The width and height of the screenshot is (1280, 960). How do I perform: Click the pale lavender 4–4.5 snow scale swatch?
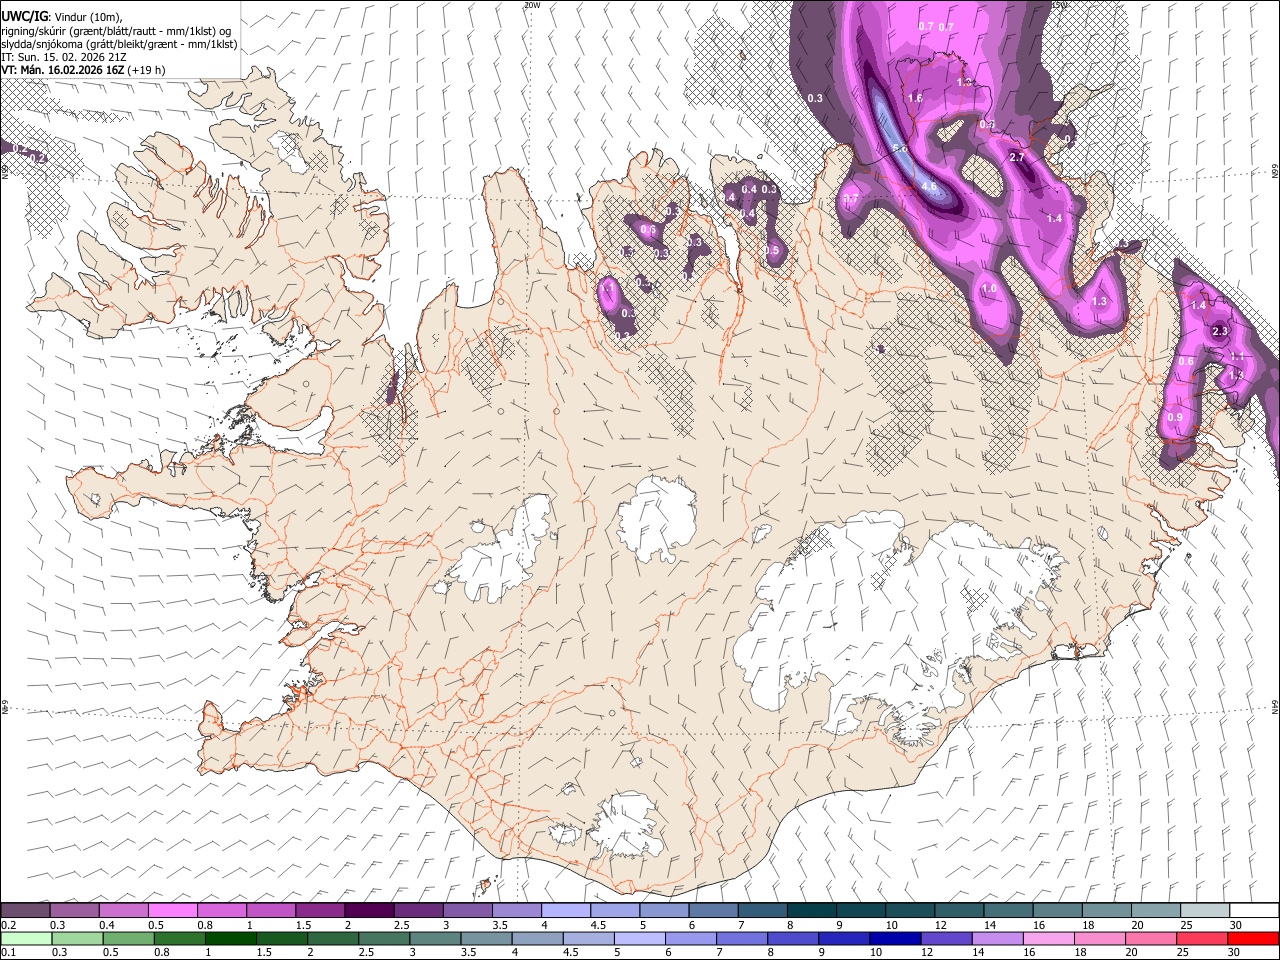click(564, 911)
